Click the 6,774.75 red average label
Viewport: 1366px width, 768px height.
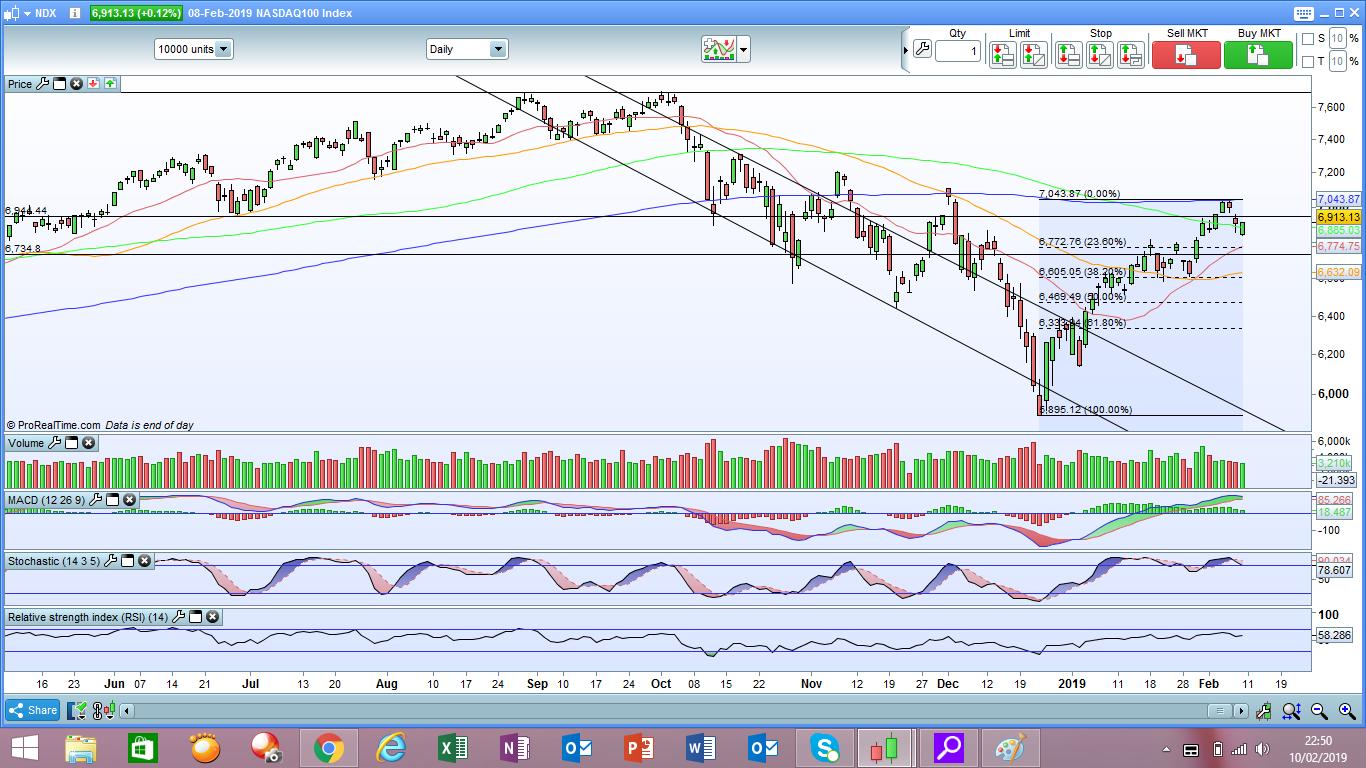[x=1338, y=246]
